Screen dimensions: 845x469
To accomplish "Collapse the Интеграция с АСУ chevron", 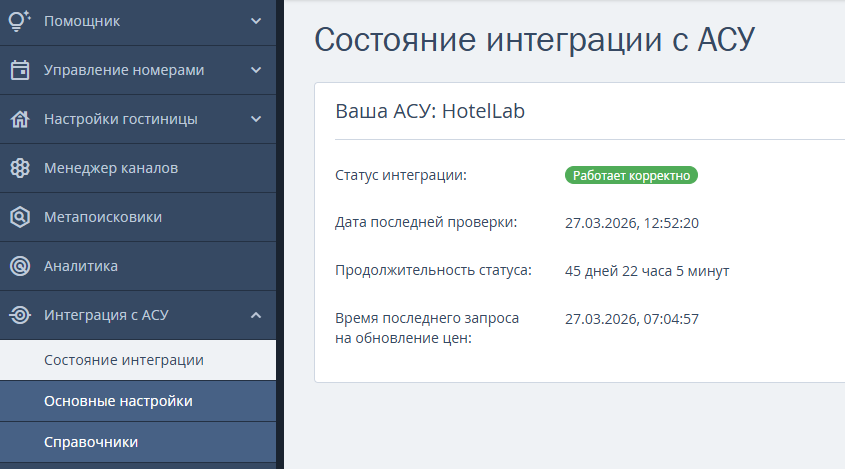I will (256, 315).
